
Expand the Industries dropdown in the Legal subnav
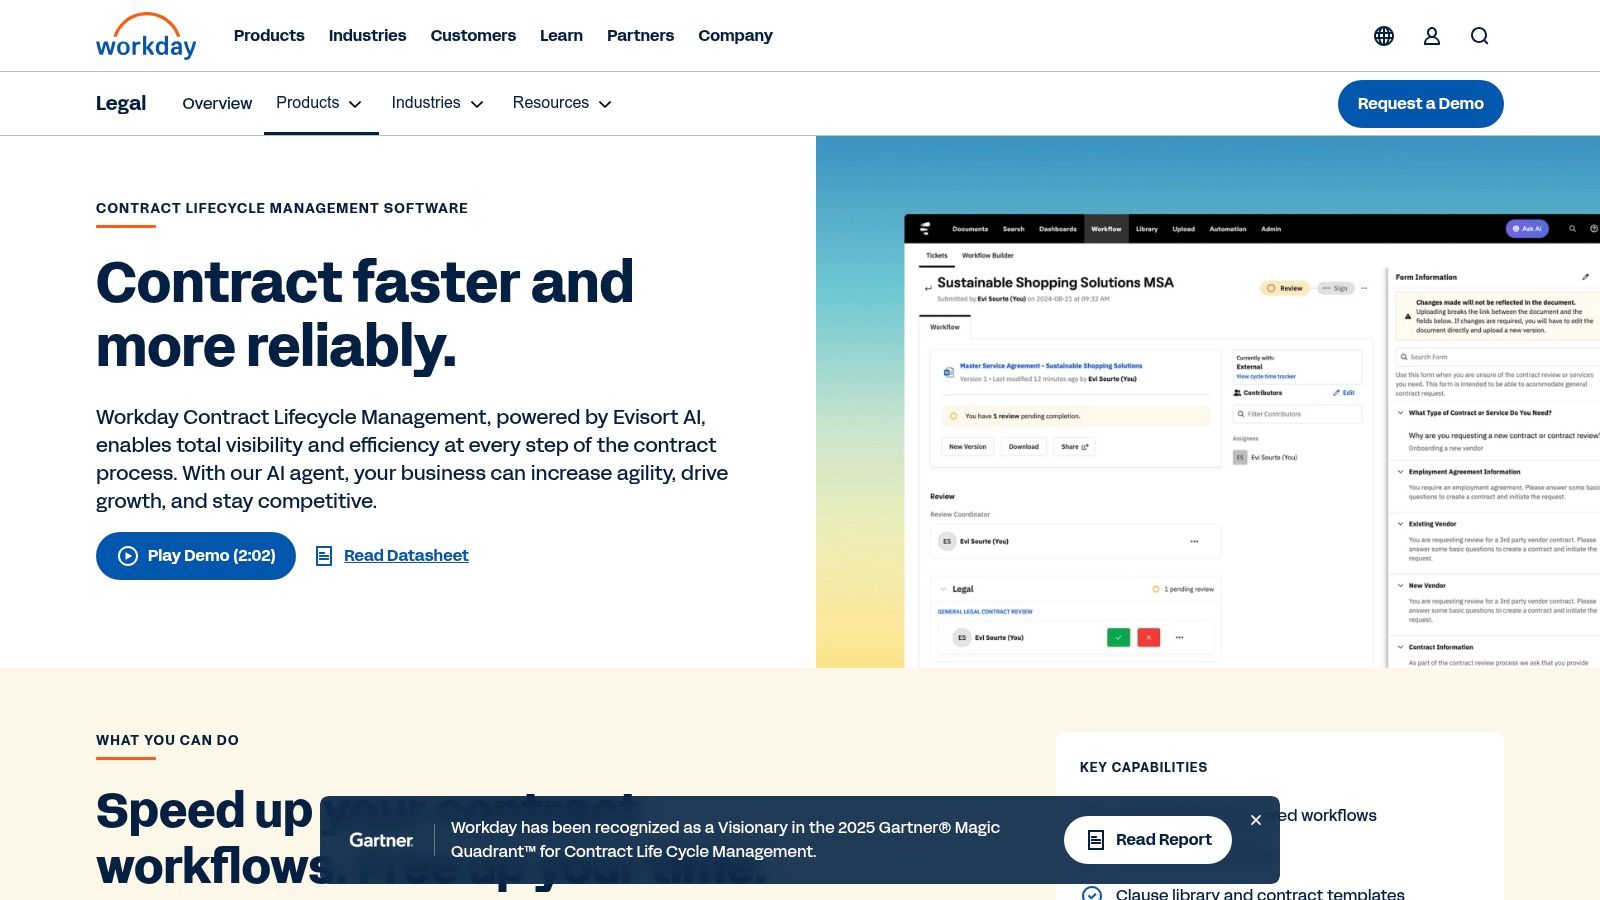(437, 103)
